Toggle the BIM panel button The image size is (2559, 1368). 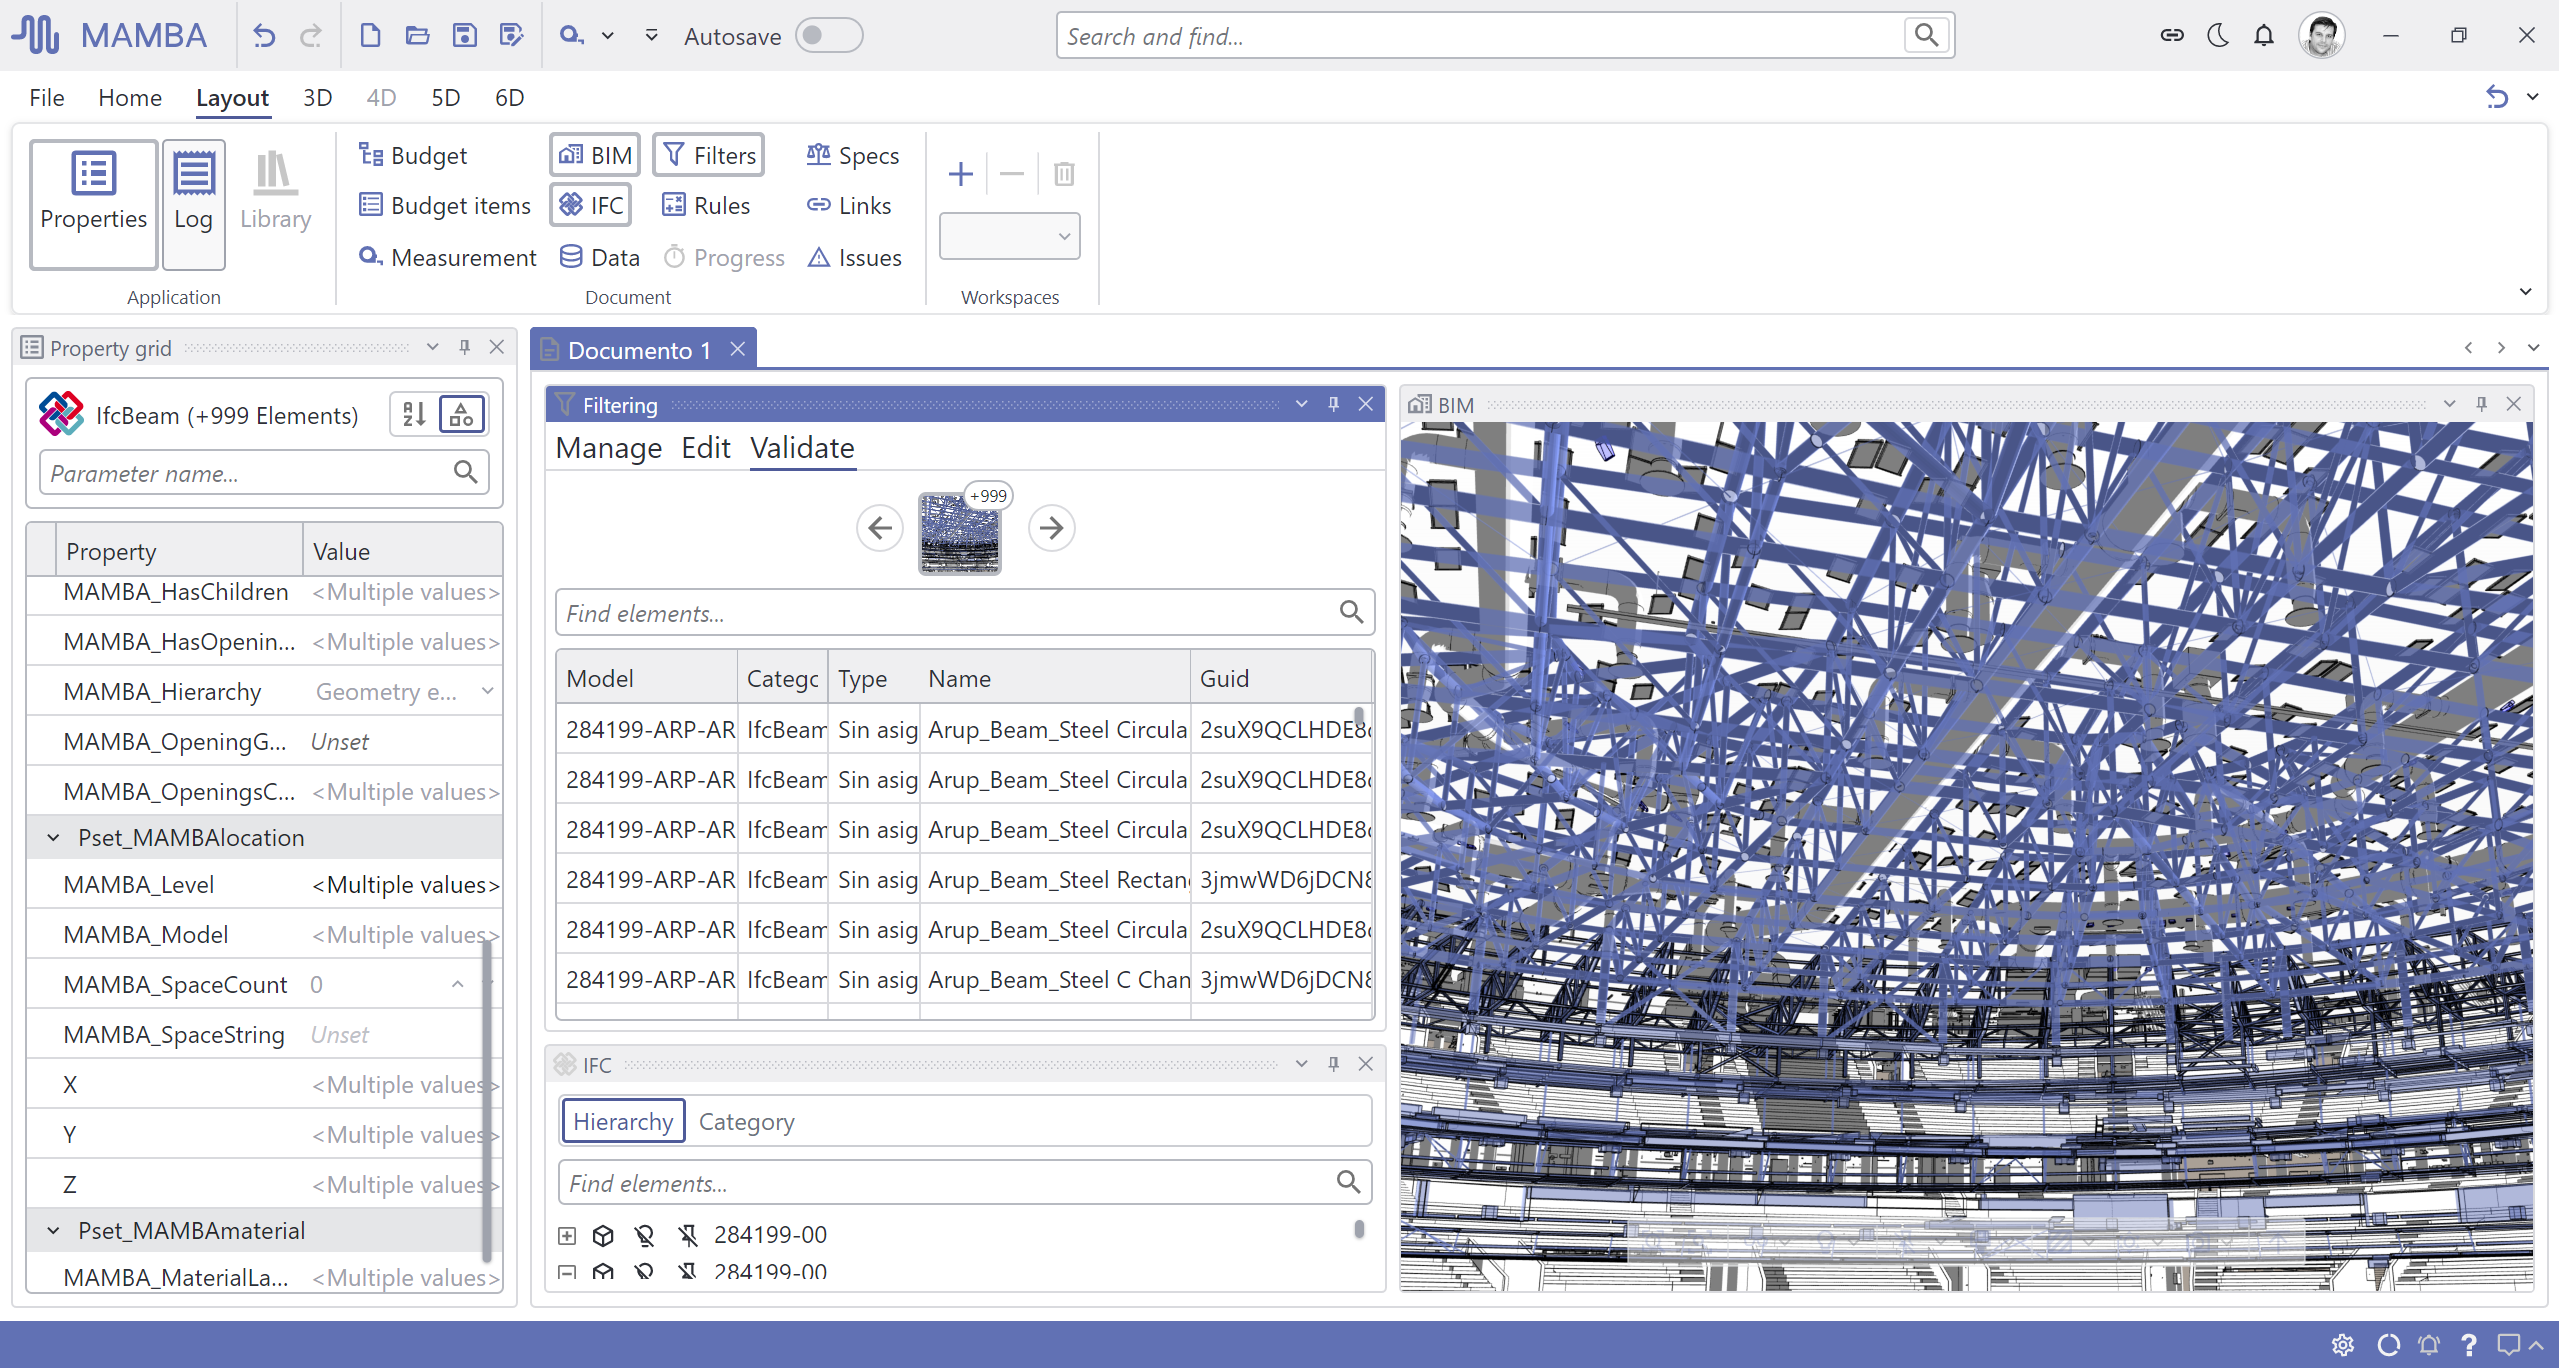pyautogui.click(x=595, y=155)
